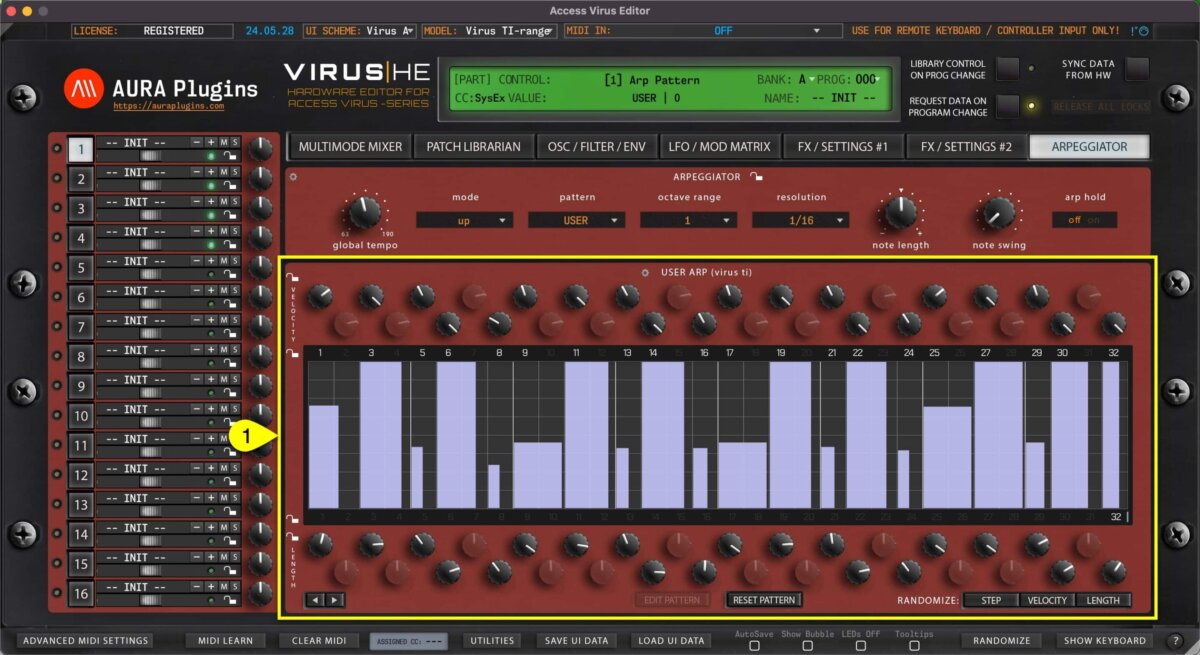
Task: Click the plus button on part 1
Action: click(x=211, y=143)
